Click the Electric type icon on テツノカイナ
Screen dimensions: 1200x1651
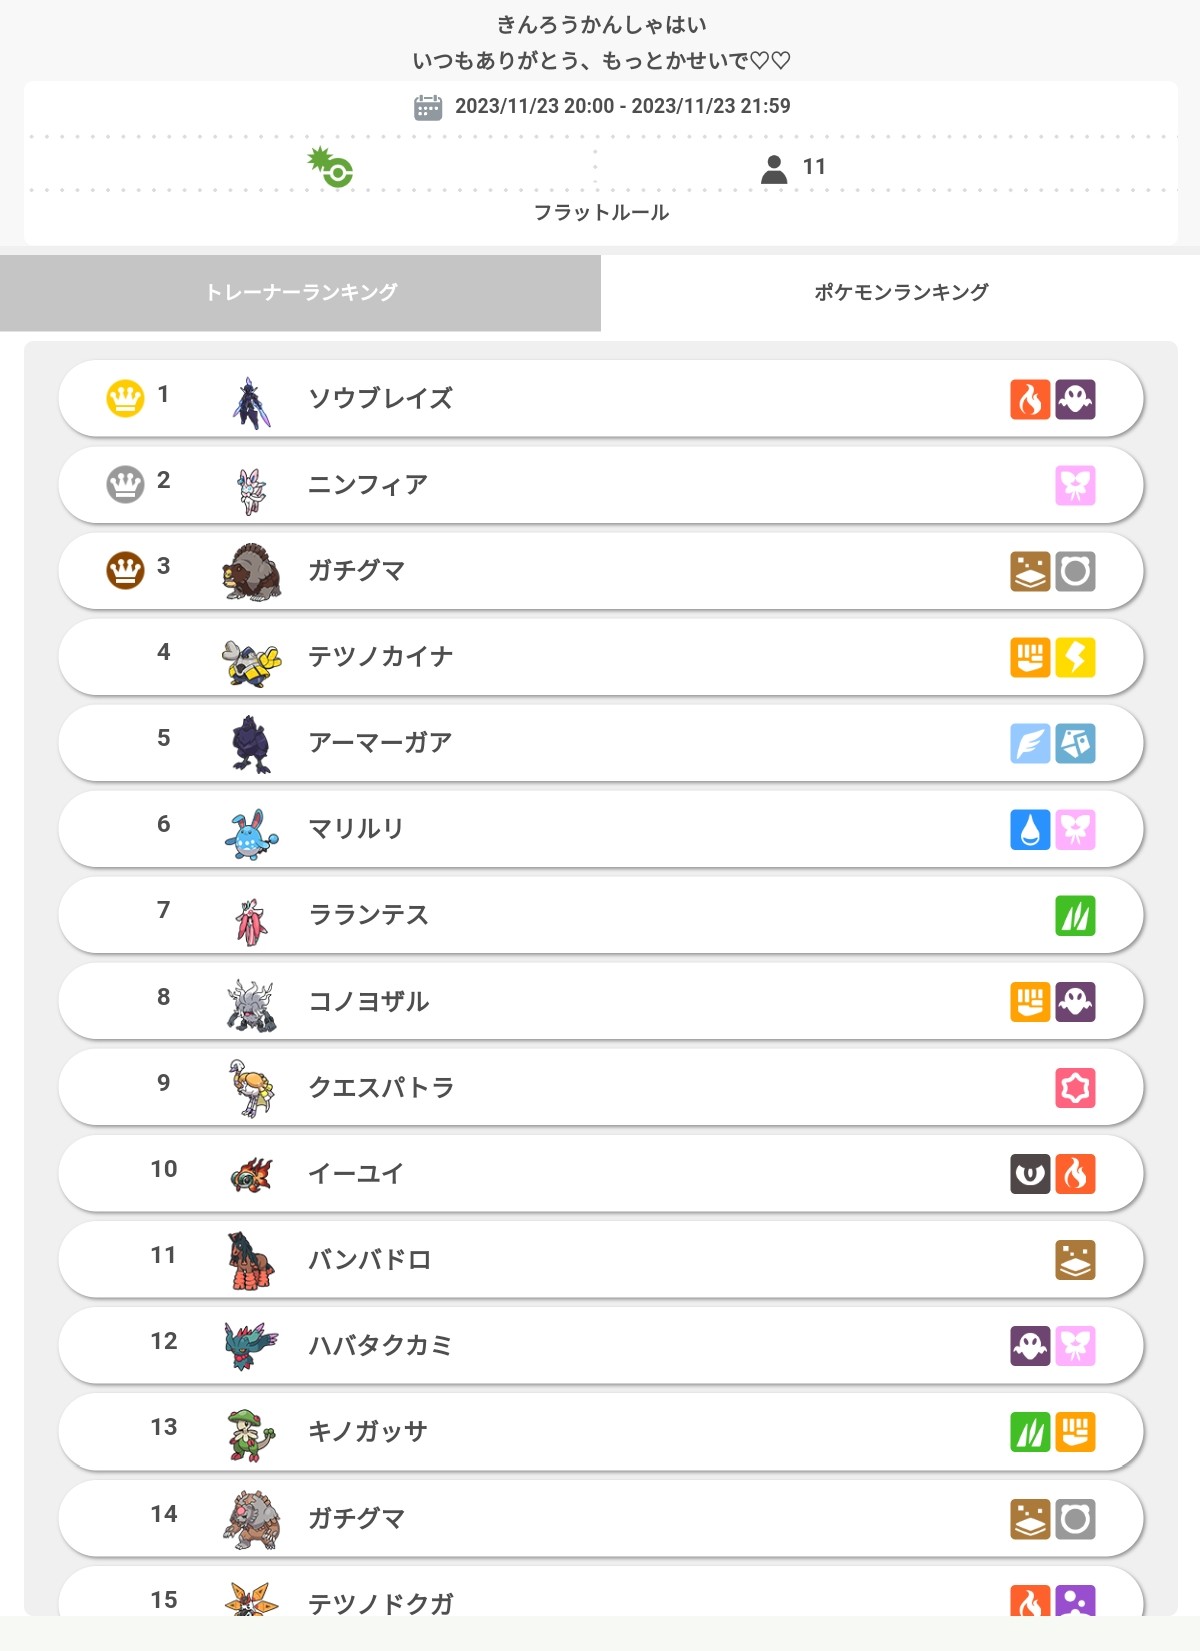coord(1075,657)
